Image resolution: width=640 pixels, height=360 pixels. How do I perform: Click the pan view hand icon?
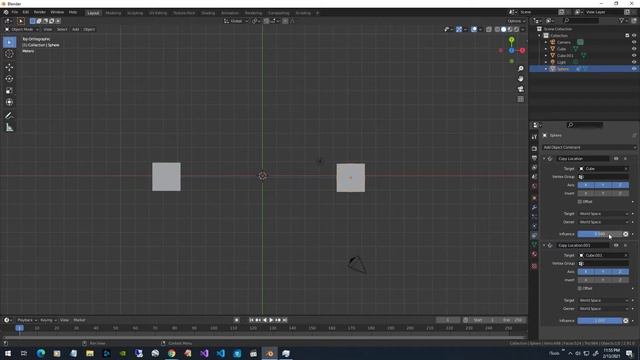(520, 78)
